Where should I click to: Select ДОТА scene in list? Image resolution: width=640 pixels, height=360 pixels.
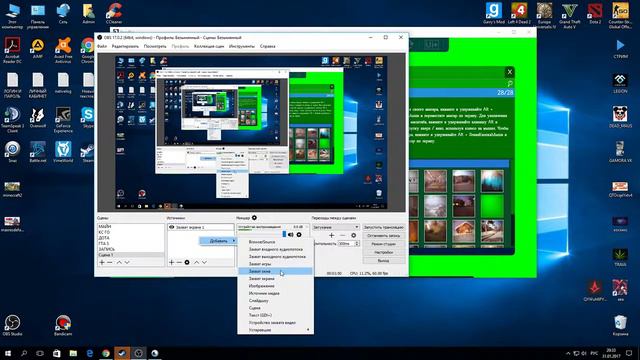(x=131, y=238)
